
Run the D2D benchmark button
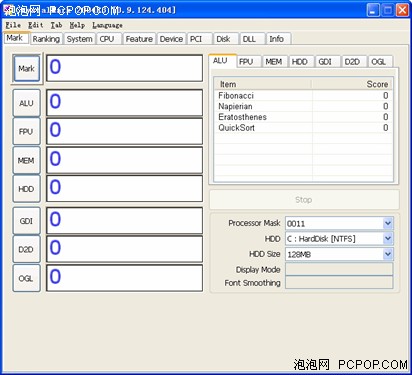click(26, 249)
